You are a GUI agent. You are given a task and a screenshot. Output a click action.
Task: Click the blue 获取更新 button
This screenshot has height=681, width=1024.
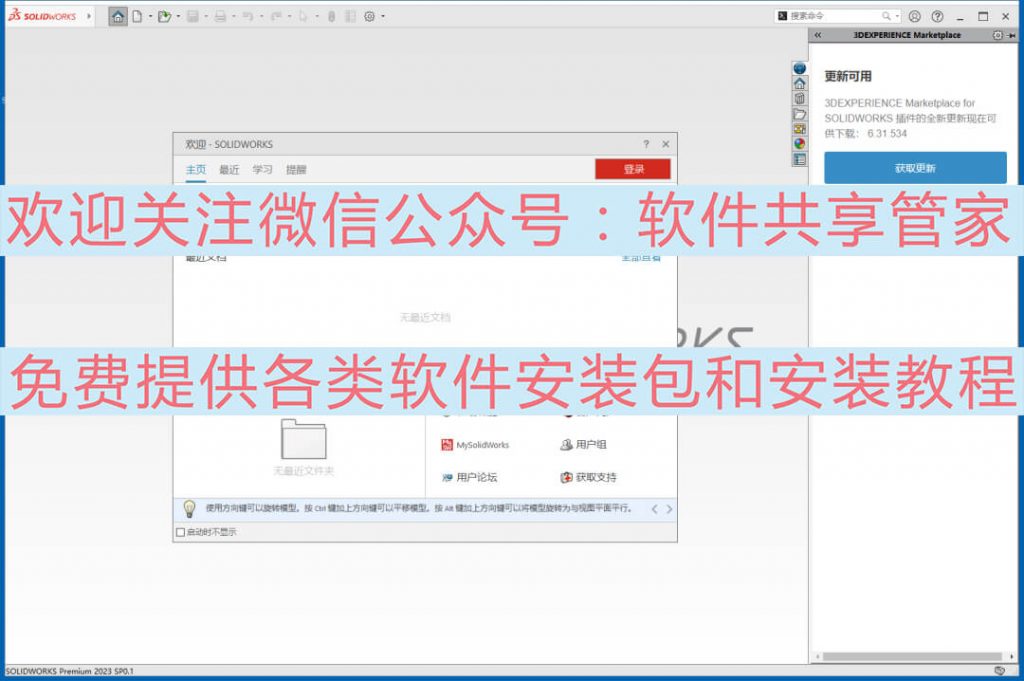[915, 168]
